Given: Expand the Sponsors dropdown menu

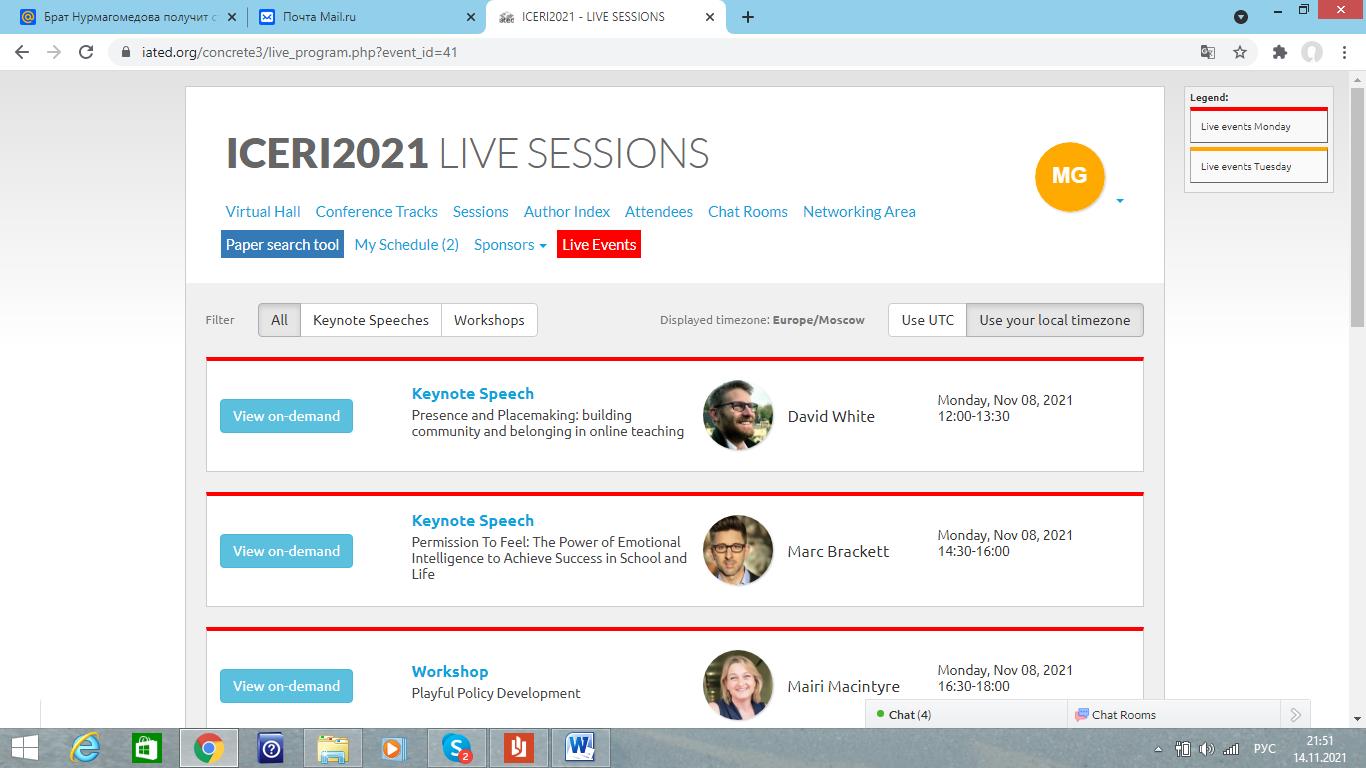Looking at the screenshot, I should [510, 245].
